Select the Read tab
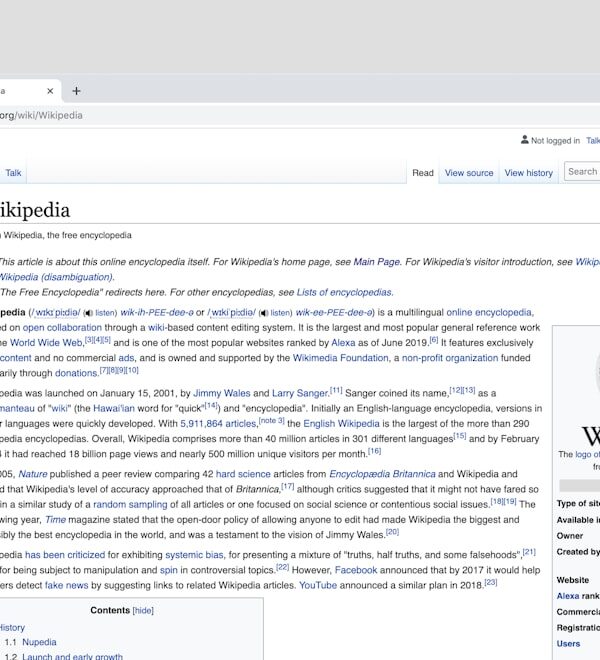The width and height of the screenshot is (600, 660). [423, 173]
